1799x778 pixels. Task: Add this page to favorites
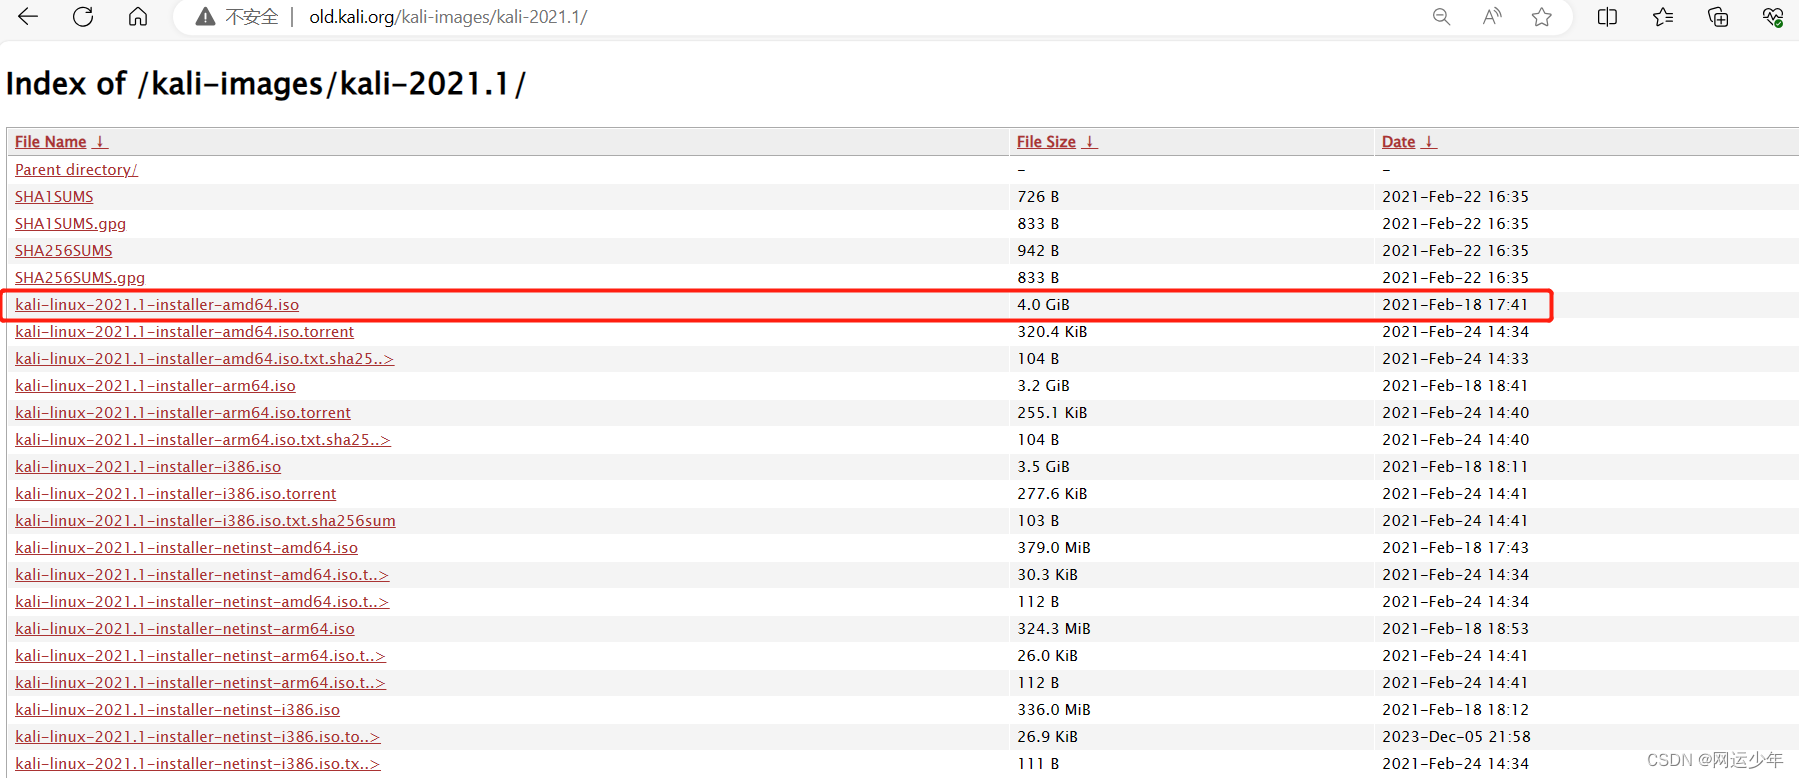pos(1542,17)
